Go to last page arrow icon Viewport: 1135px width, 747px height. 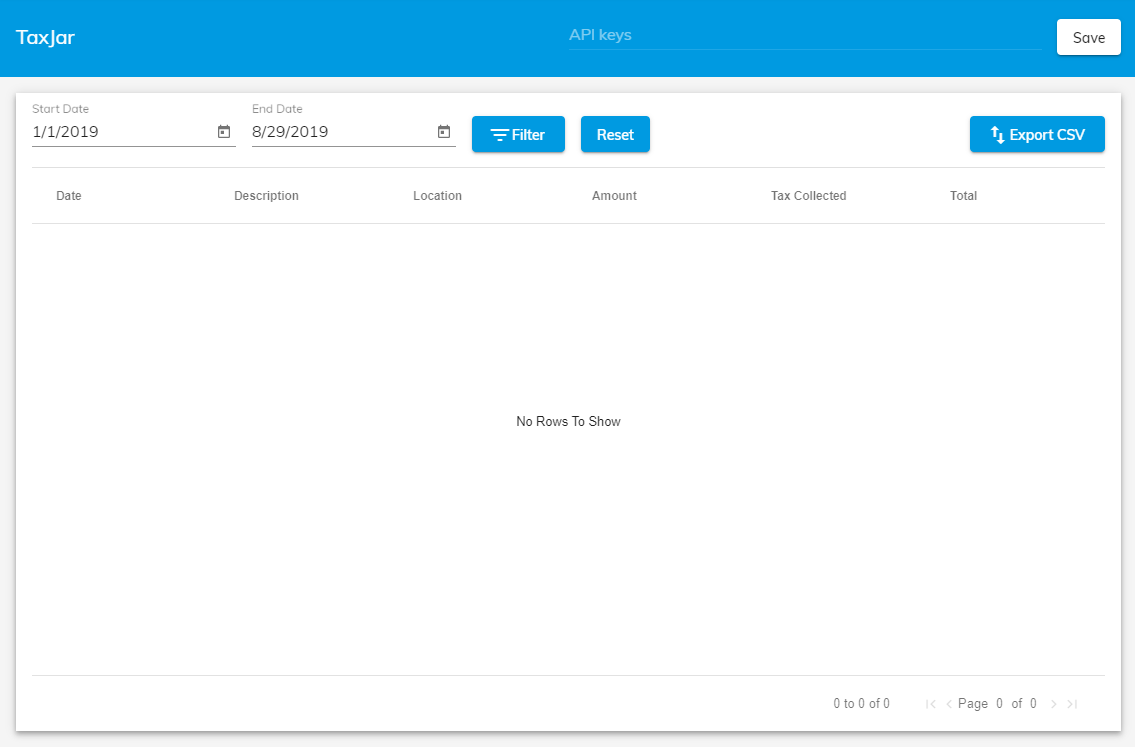(x=1072, y=704)
